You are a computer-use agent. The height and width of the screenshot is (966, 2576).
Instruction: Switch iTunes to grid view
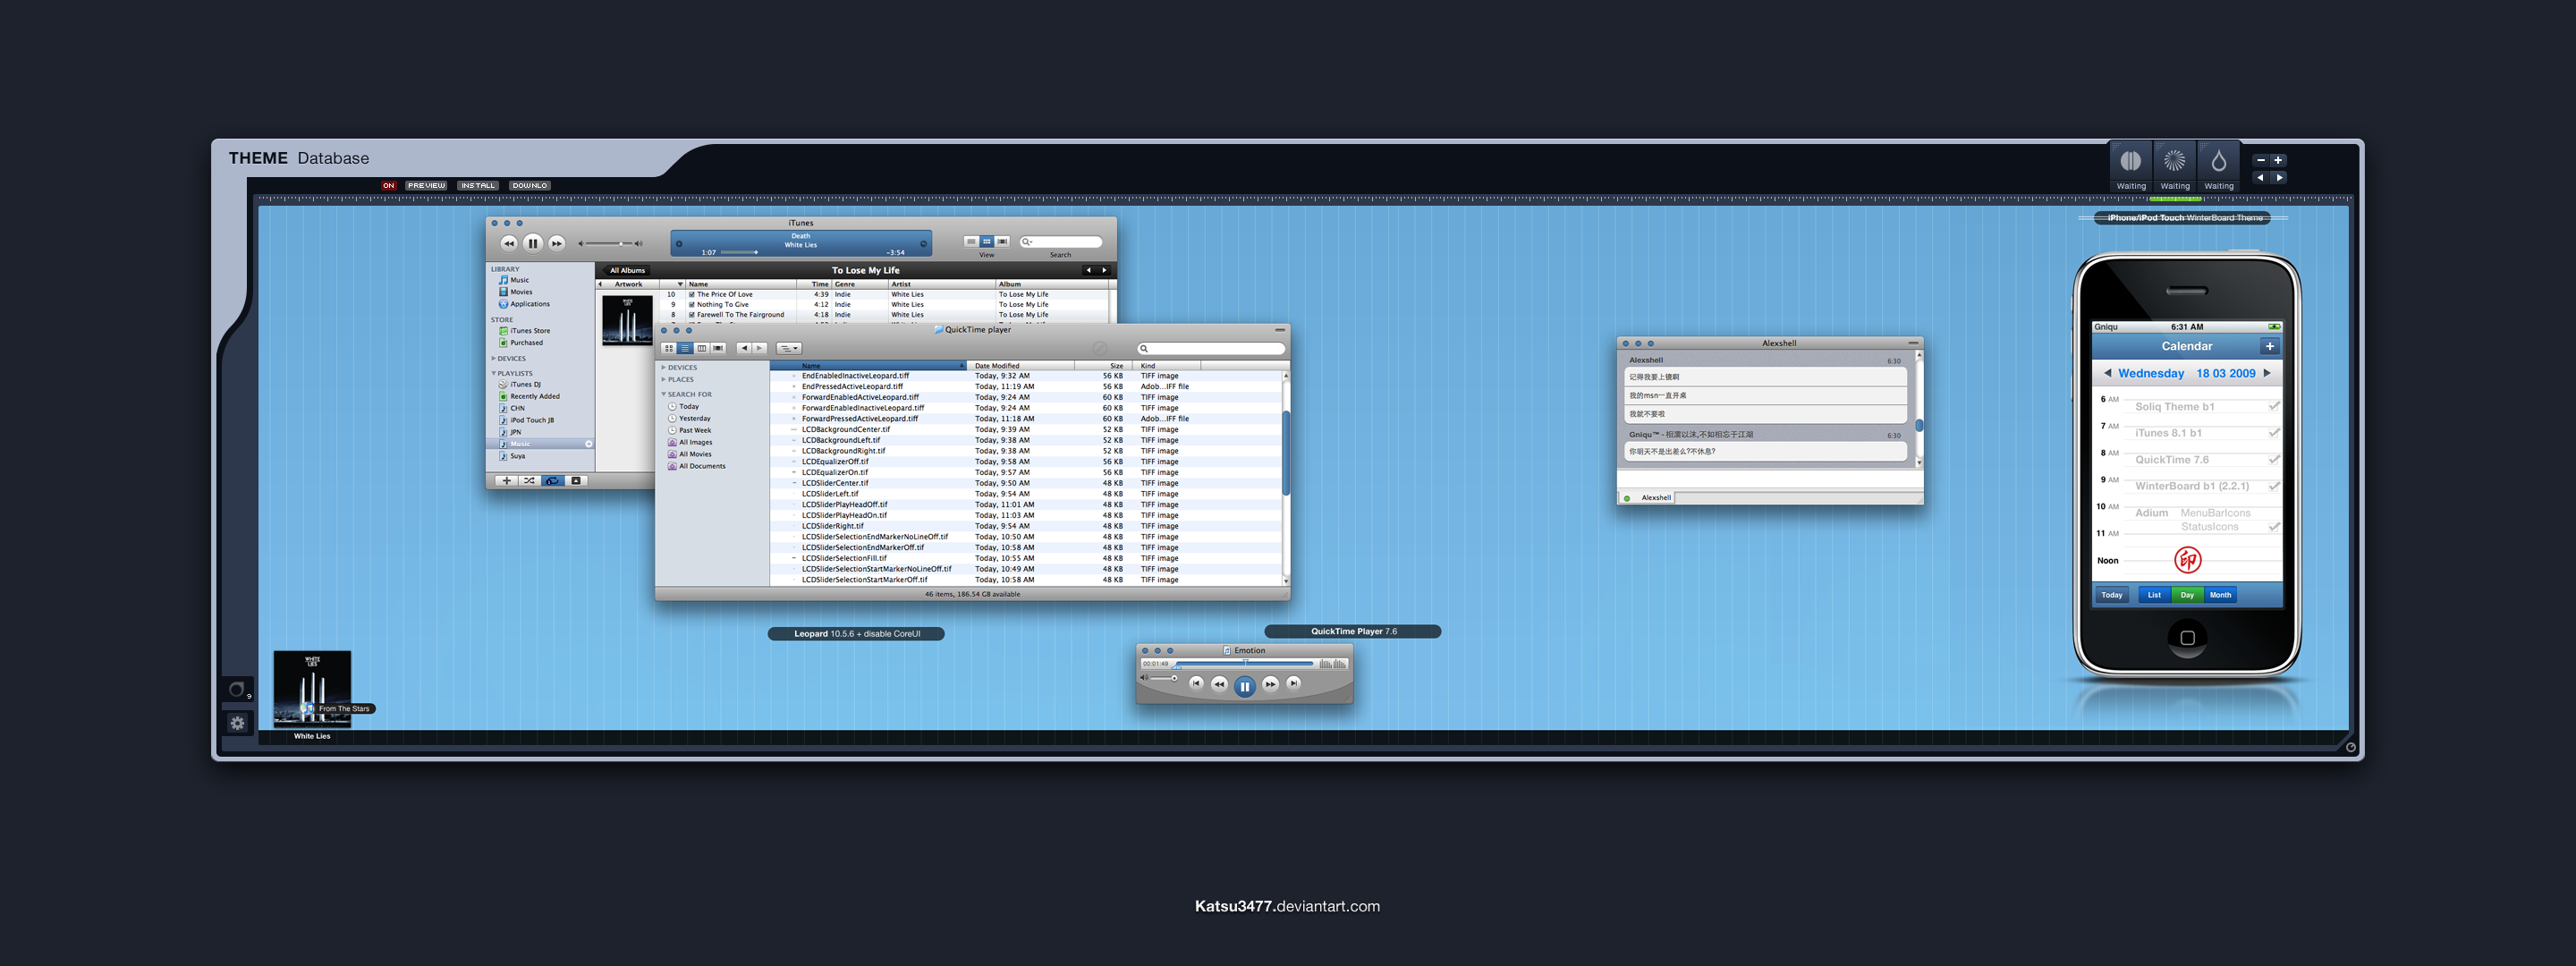[x=986, y=242]
